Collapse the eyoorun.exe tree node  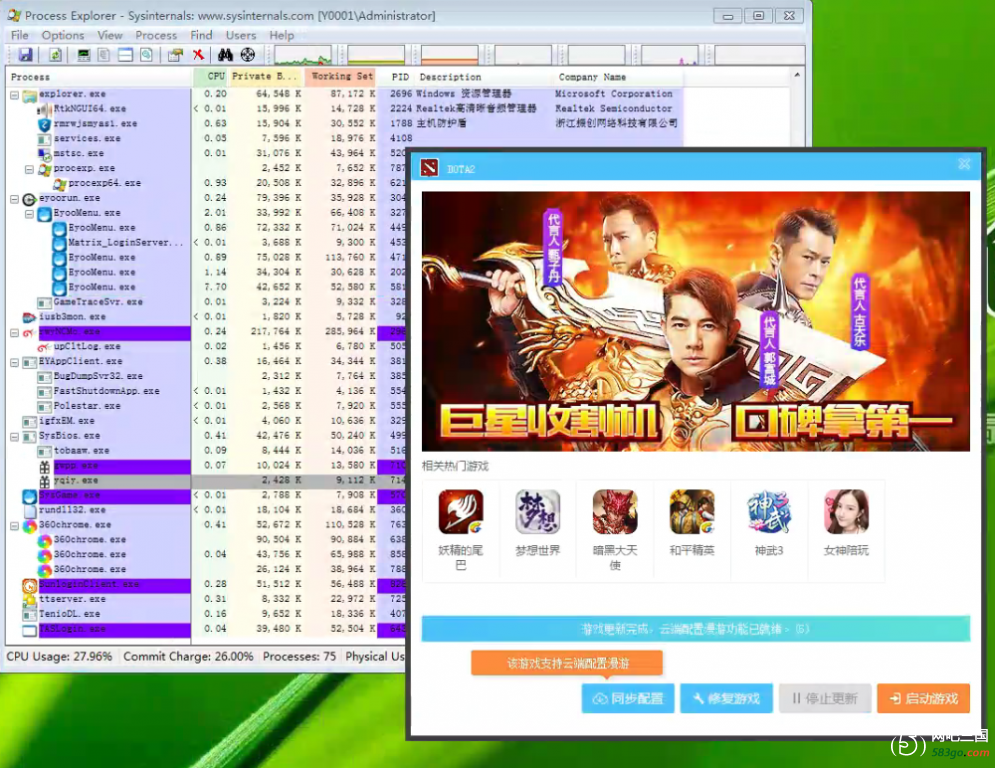click(x=14, y=199)
